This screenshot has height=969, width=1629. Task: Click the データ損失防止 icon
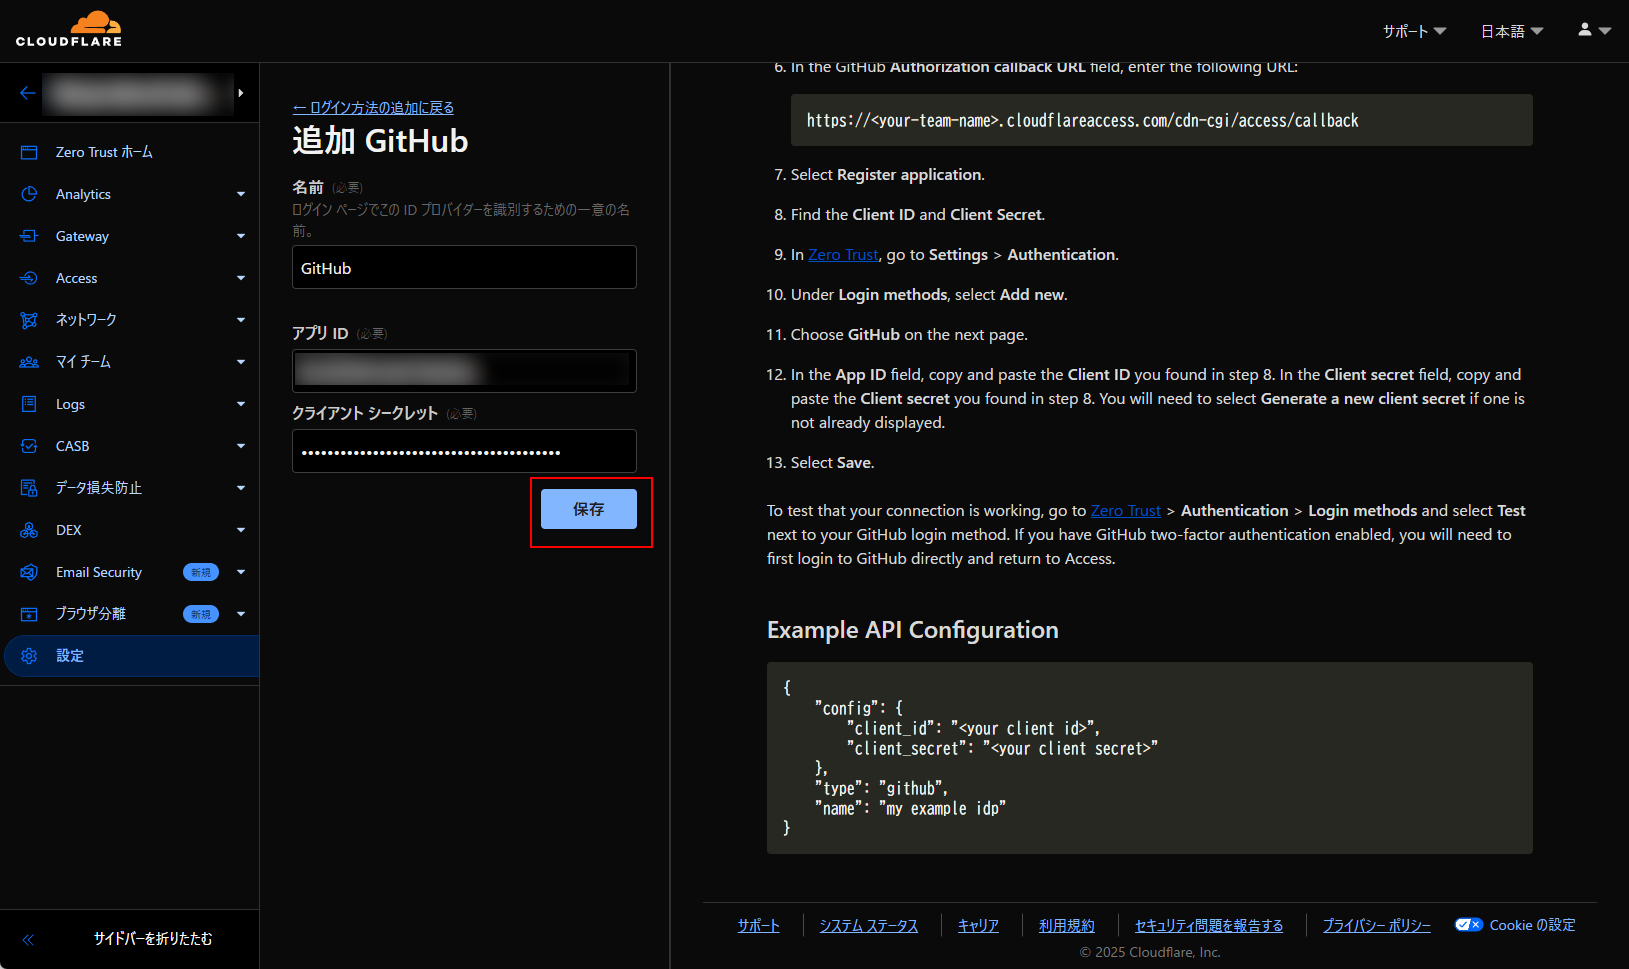tap(29, 488)
